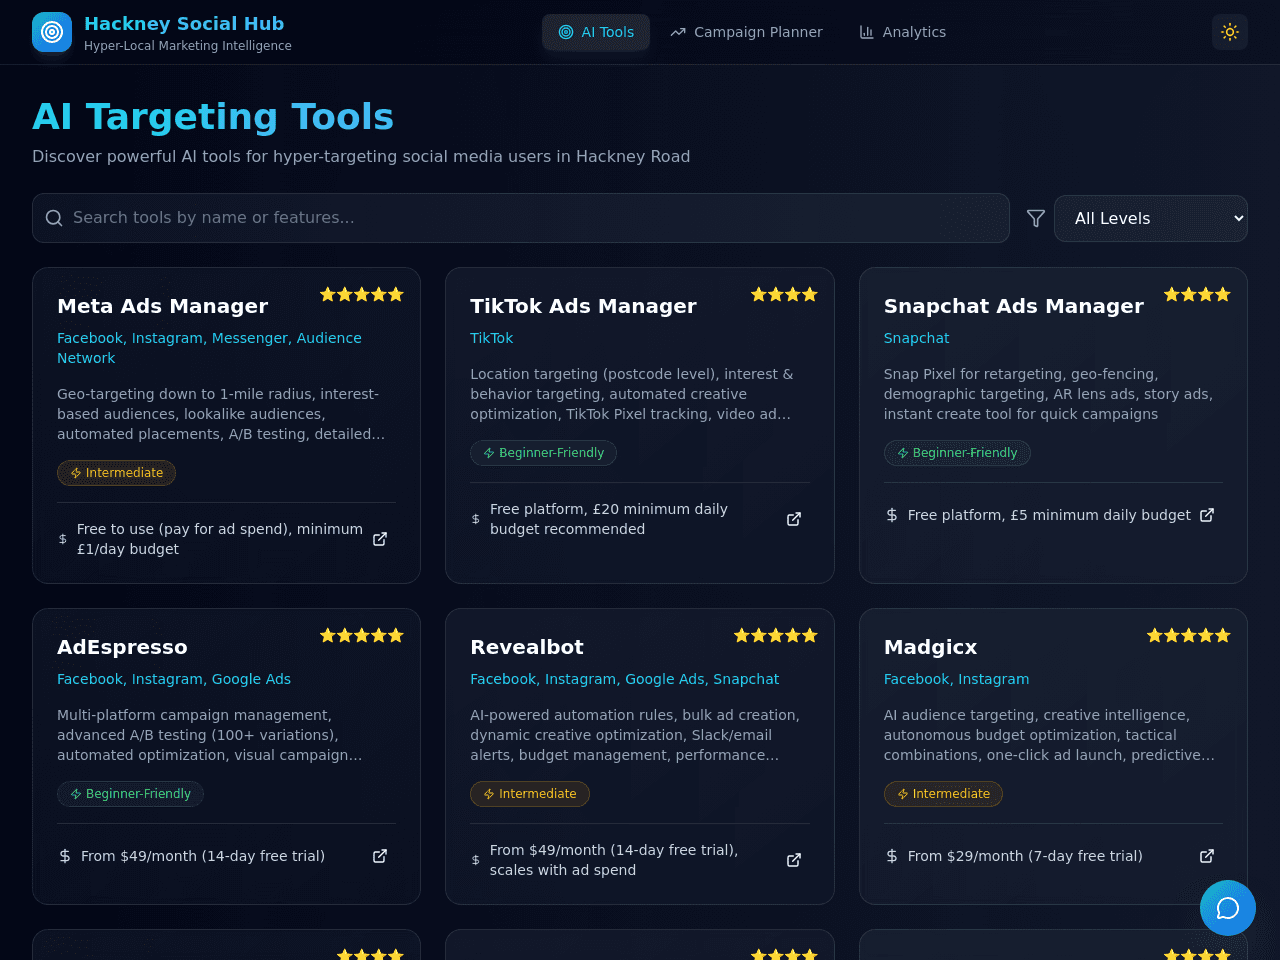The height and width of the screenshot is (960, 1280).
Task: Click Snapchat Ads Manager star rating
Action: click(1198, 294)
